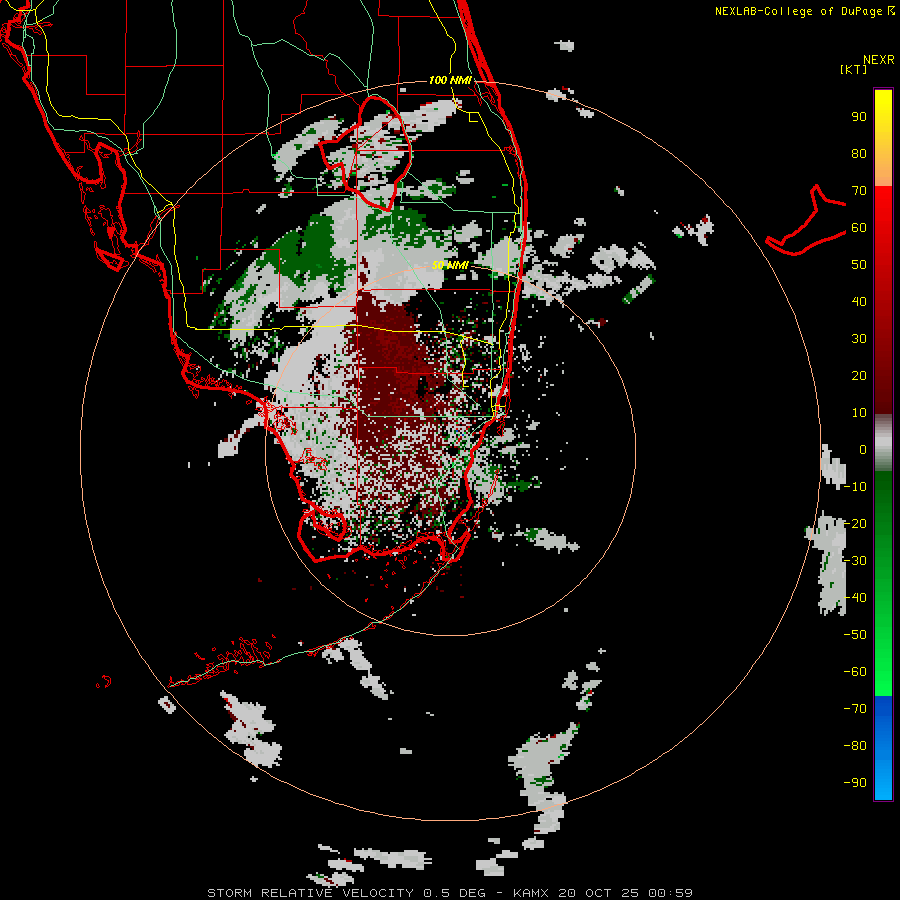Click the gray zero-velocity band on color bar
Screen dimensions: 900x900
(883, 442)
